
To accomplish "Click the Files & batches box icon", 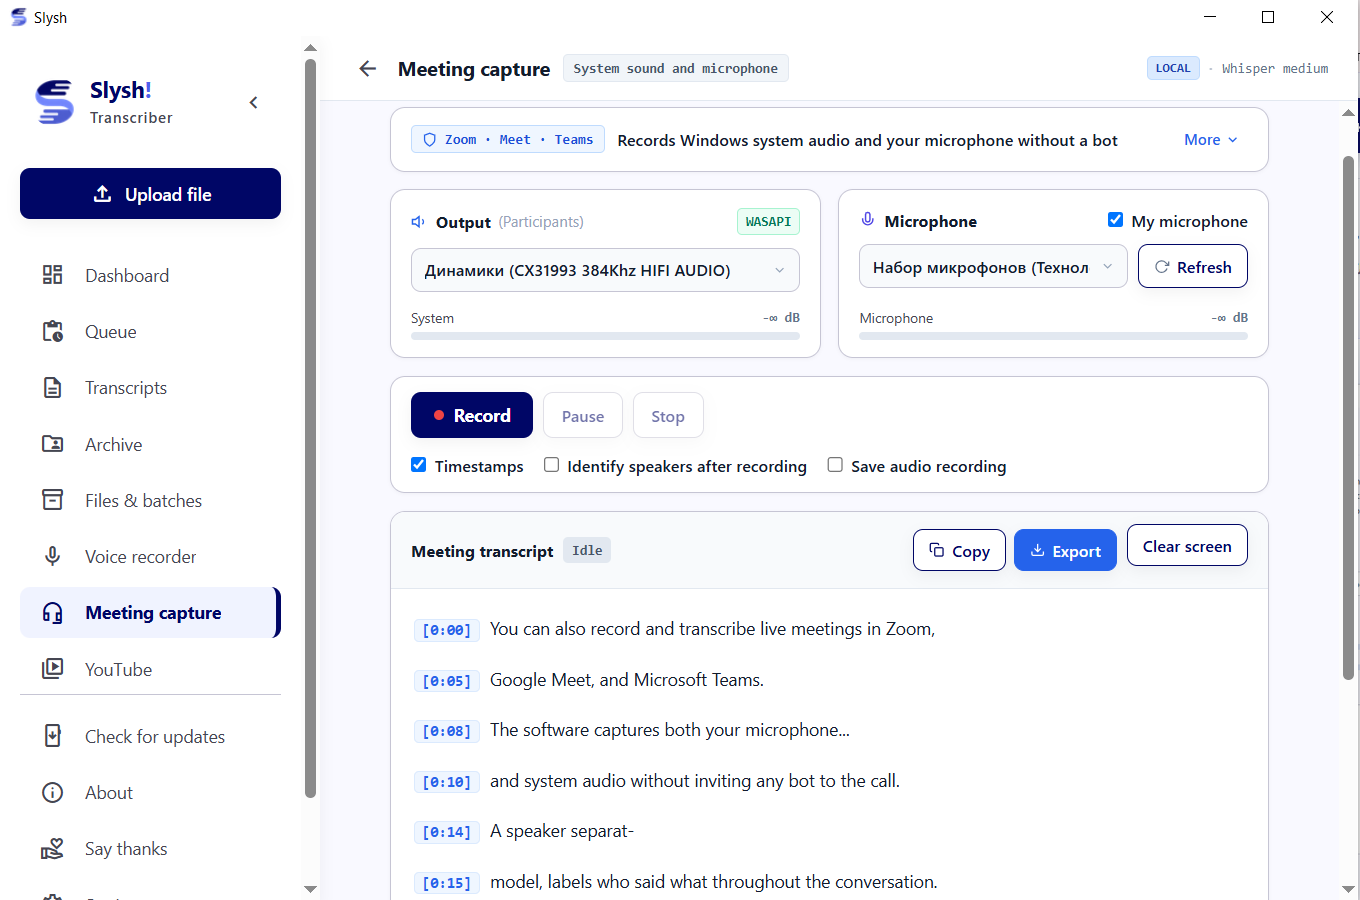I will pyautogui.click(x=53, y=500).
